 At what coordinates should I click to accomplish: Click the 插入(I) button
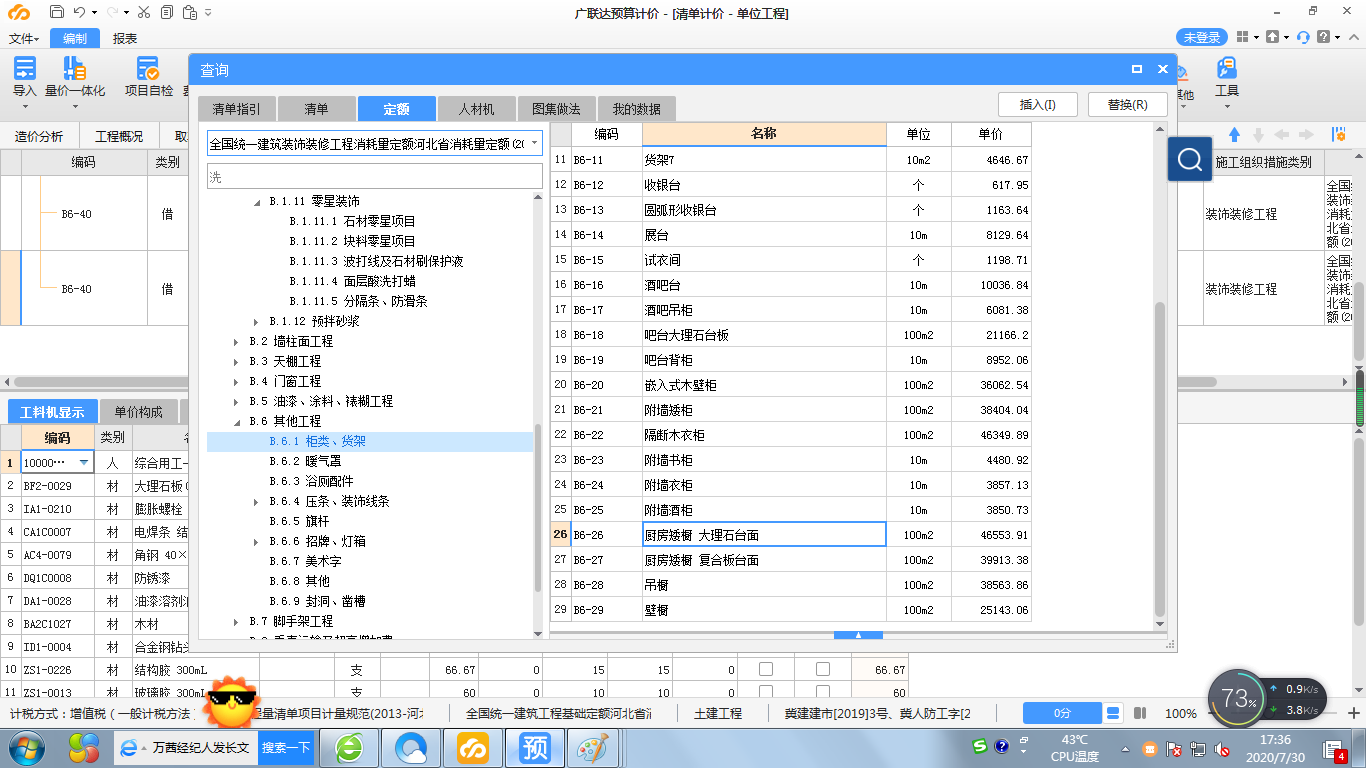[1039, 104]
